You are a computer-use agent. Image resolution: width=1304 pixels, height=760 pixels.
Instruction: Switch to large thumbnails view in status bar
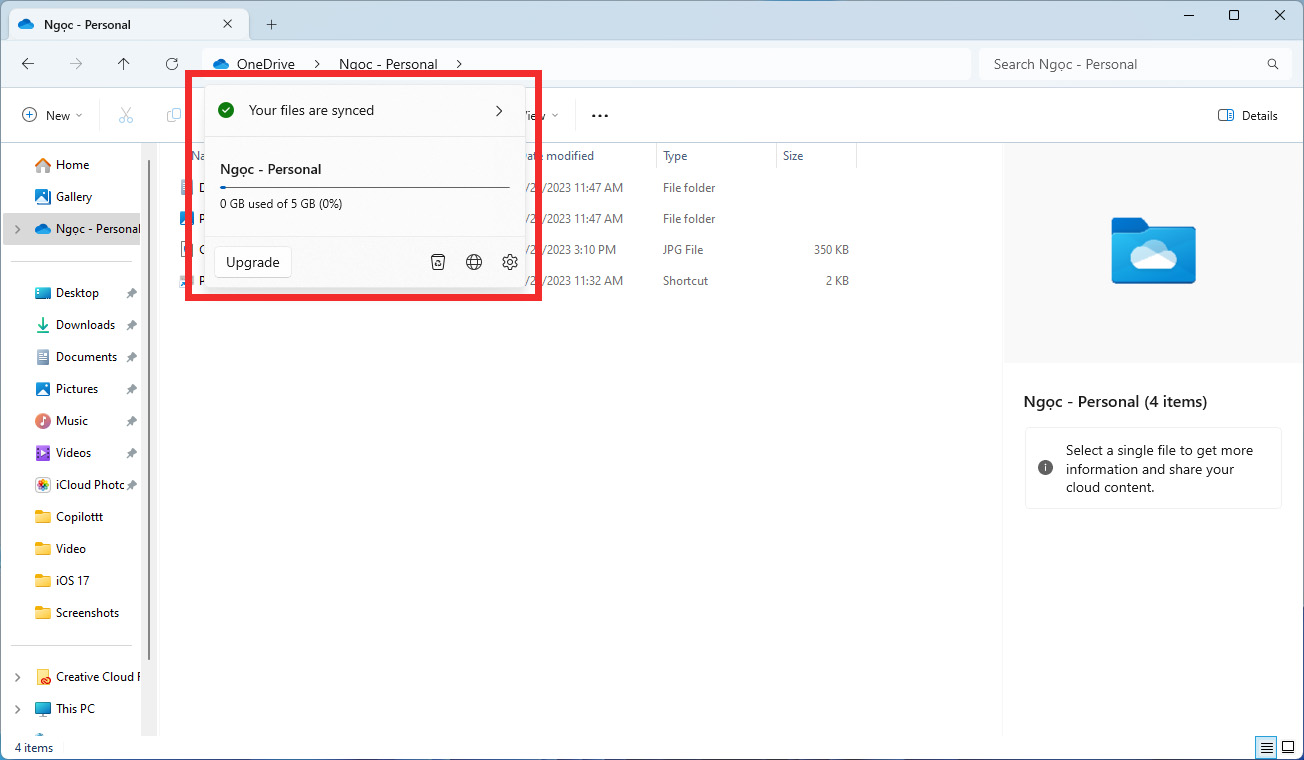pyautogui.click(x=1288, y=747)
